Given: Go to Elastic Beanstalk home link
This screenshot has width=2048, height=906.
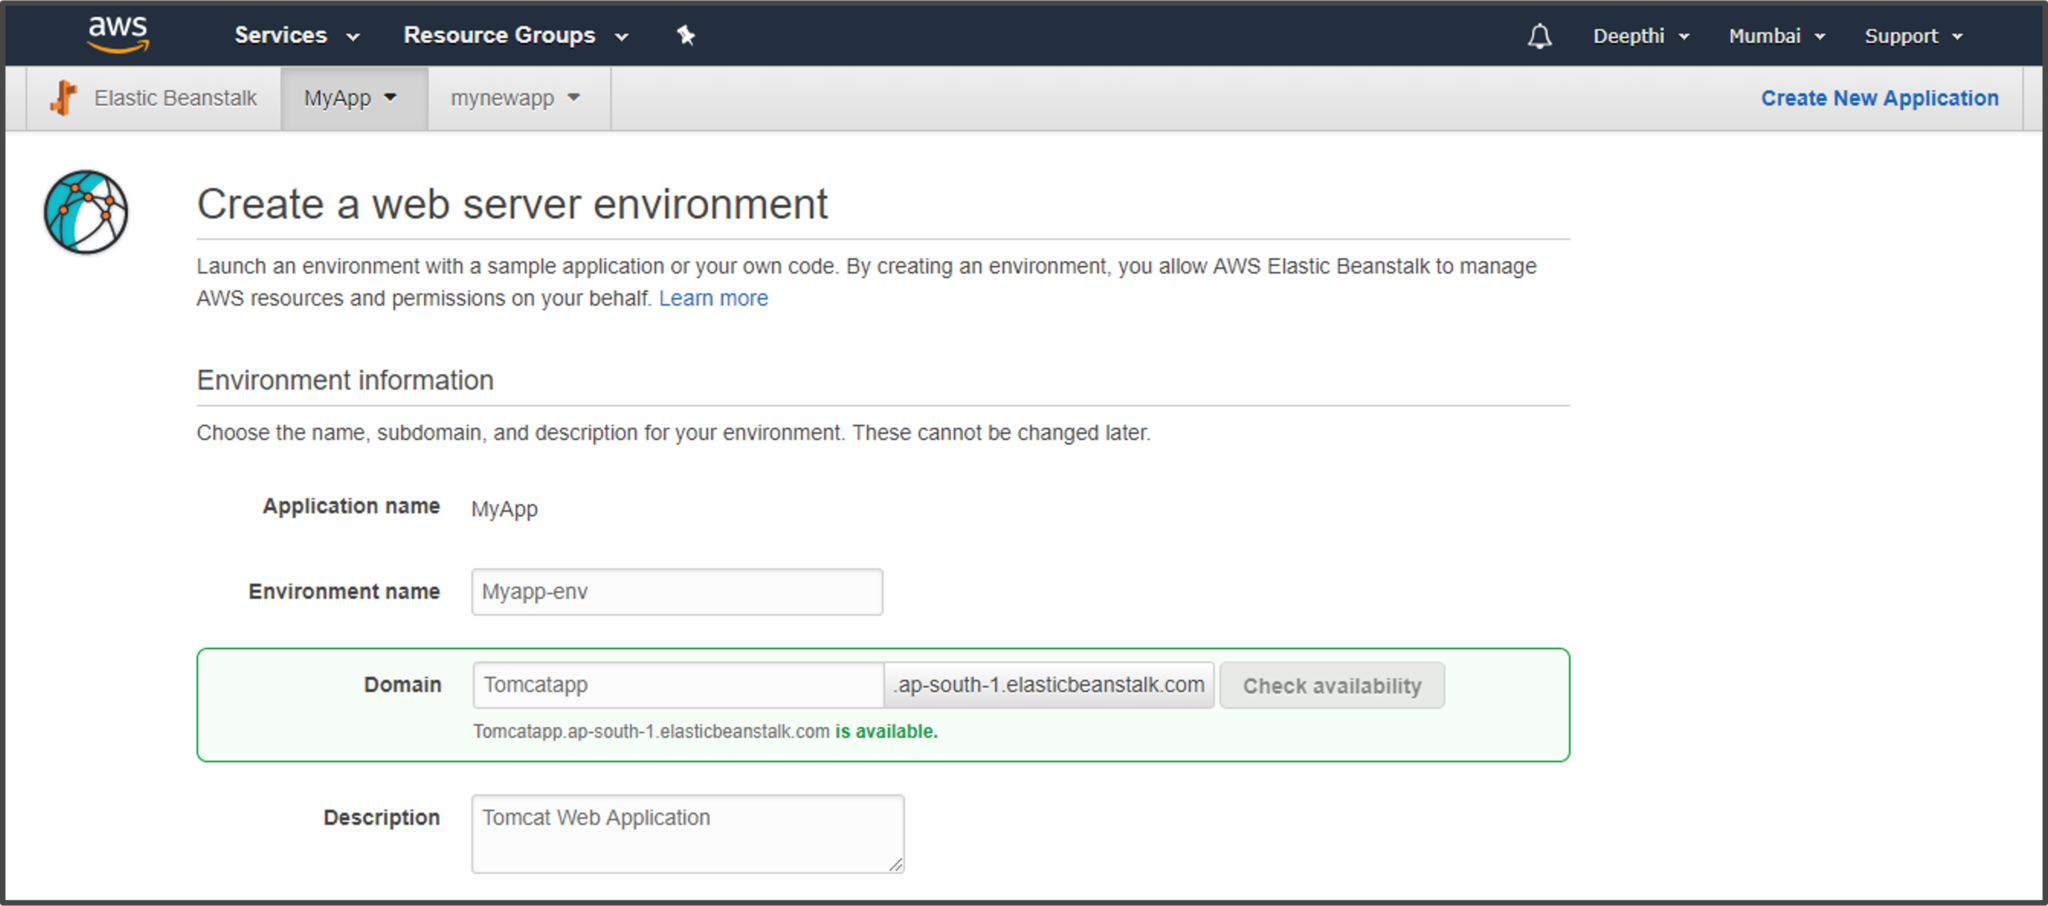Looking at the screenshot, I should click(175, 98).
